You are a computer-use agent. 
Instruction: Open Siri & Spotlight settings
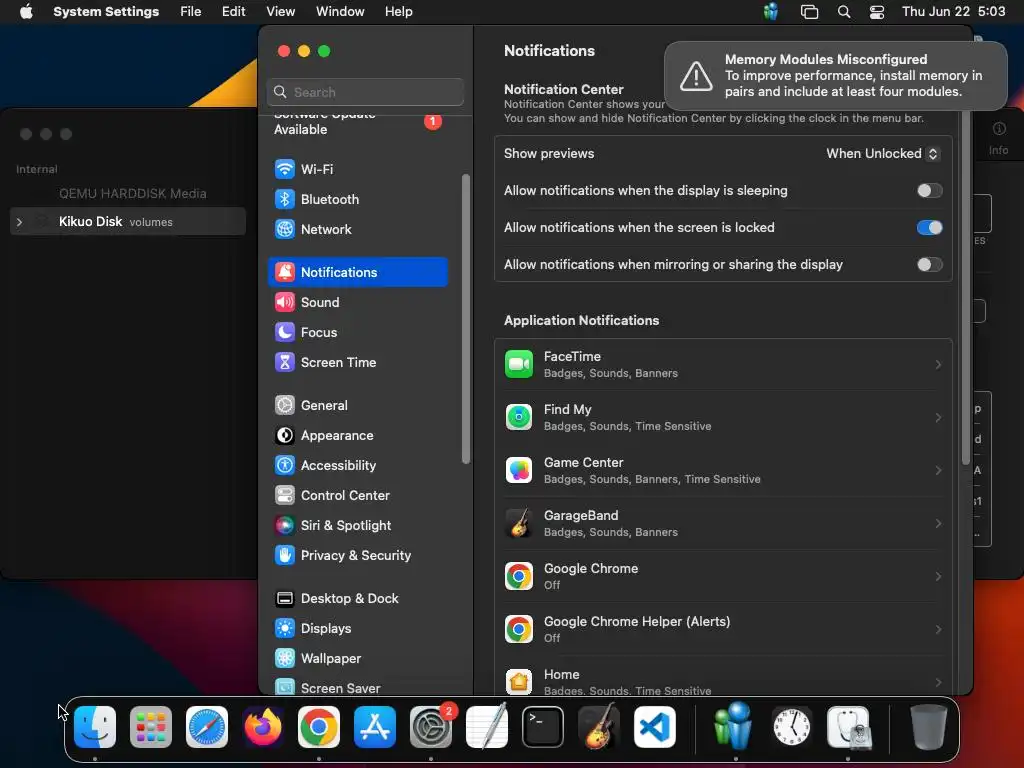coord(357,526)
